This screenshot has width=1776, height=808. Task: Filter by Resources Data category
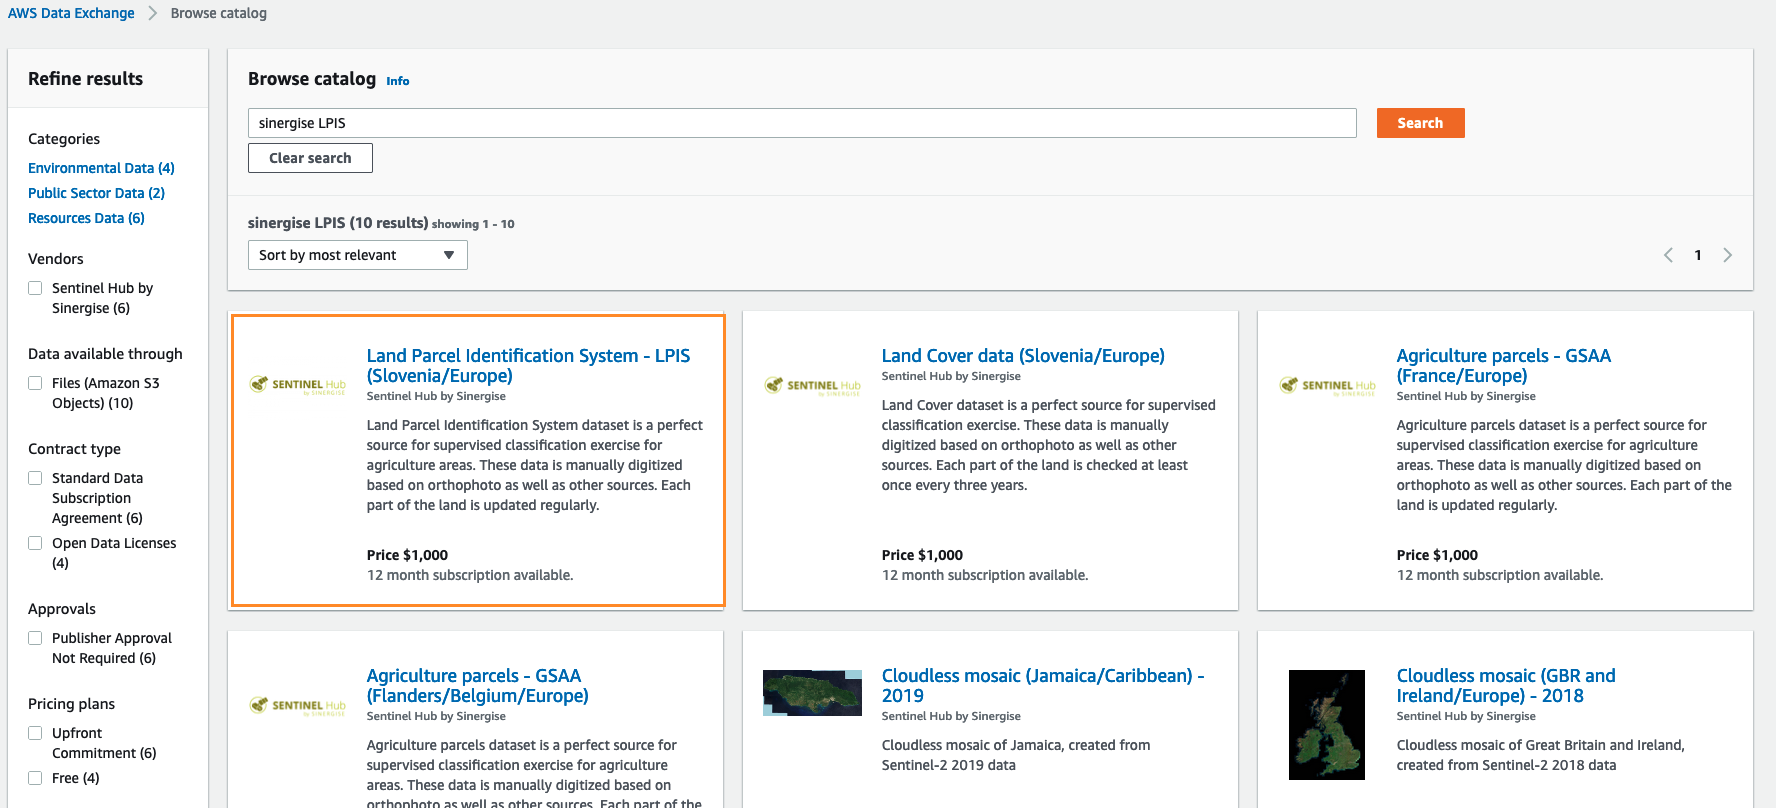pyautogui.click(x=86, y=218)
